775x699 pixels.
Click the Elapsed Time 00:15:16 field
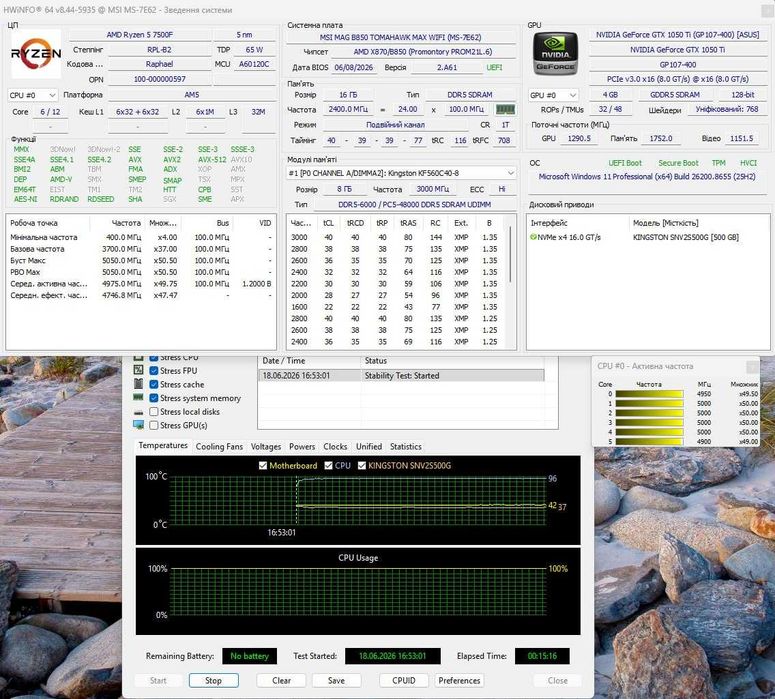[x=542, y=656]
